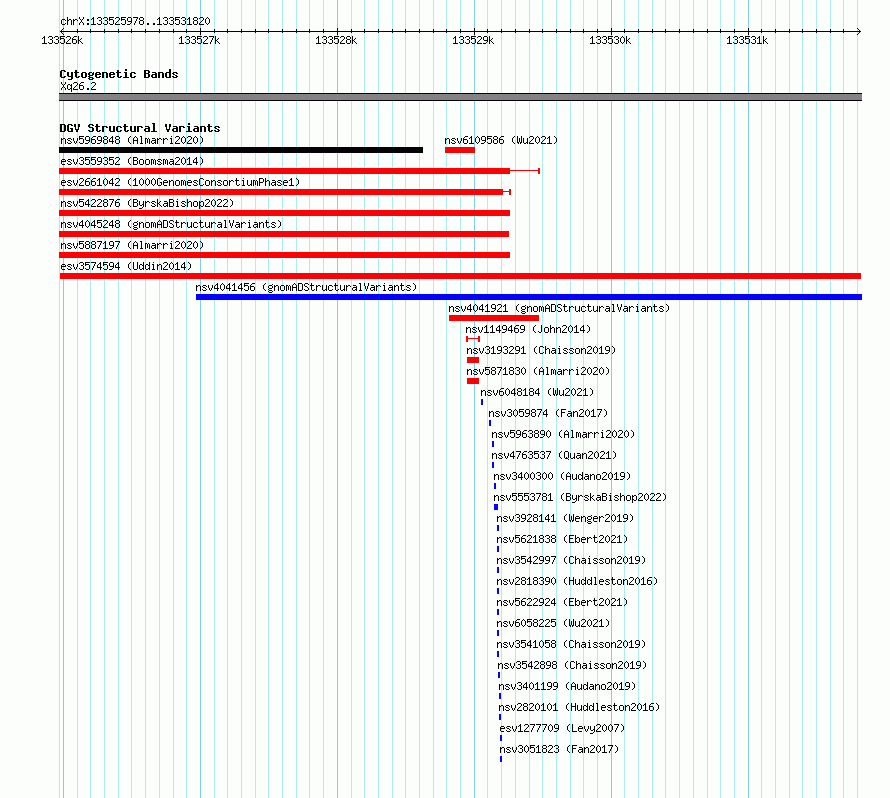Click the nsv5969848 (Almarri2020) variant label
Viewport: 890px width, 798px height.
coord(132,140)
